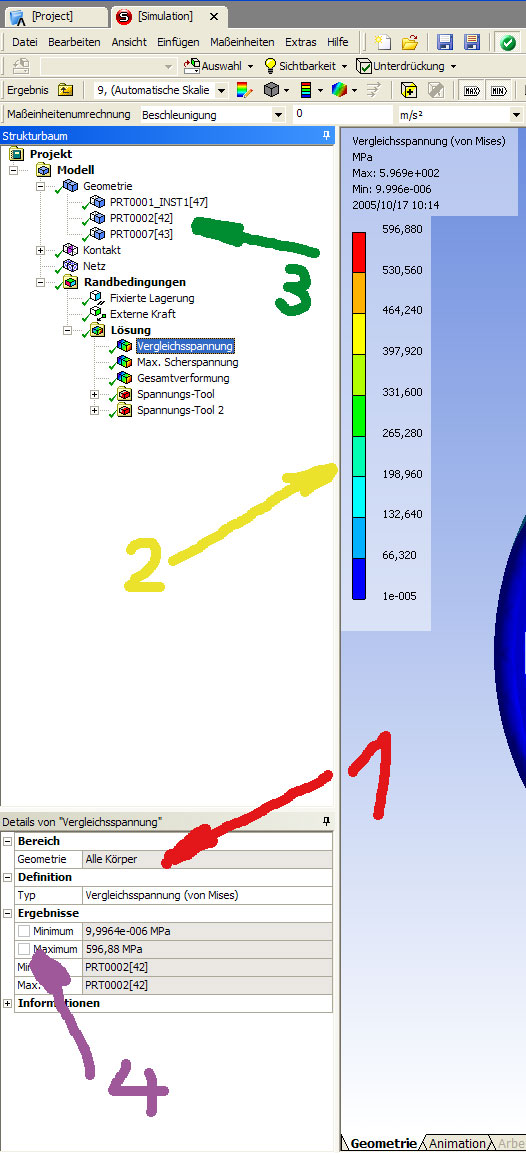The width and height of the screenshot is (526, 1154).
Task: Toggle the MIN label display icon
Action: 498,91
